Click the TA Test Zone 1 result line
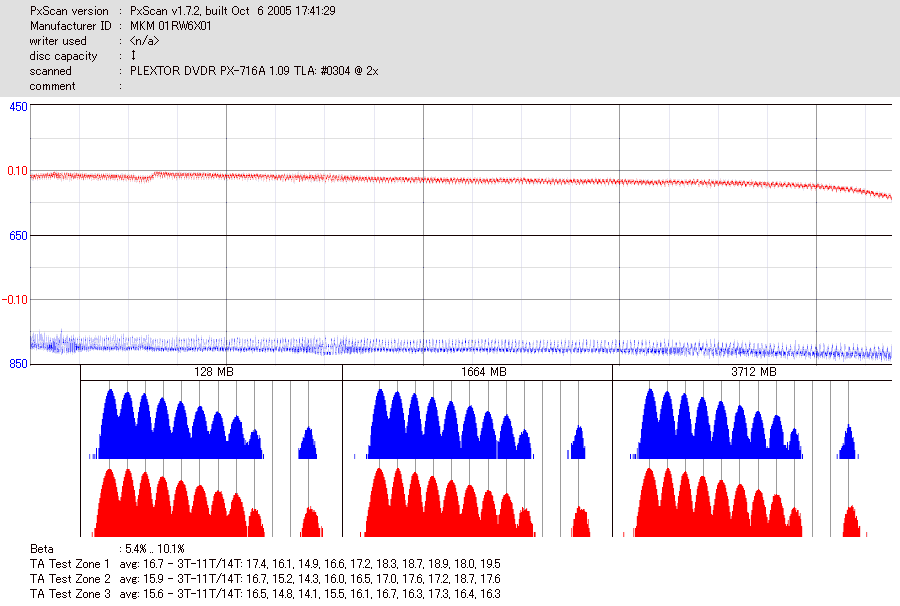The height and width of the screenshot is (606, 900). pyautogui.click(x=265, y=564)
